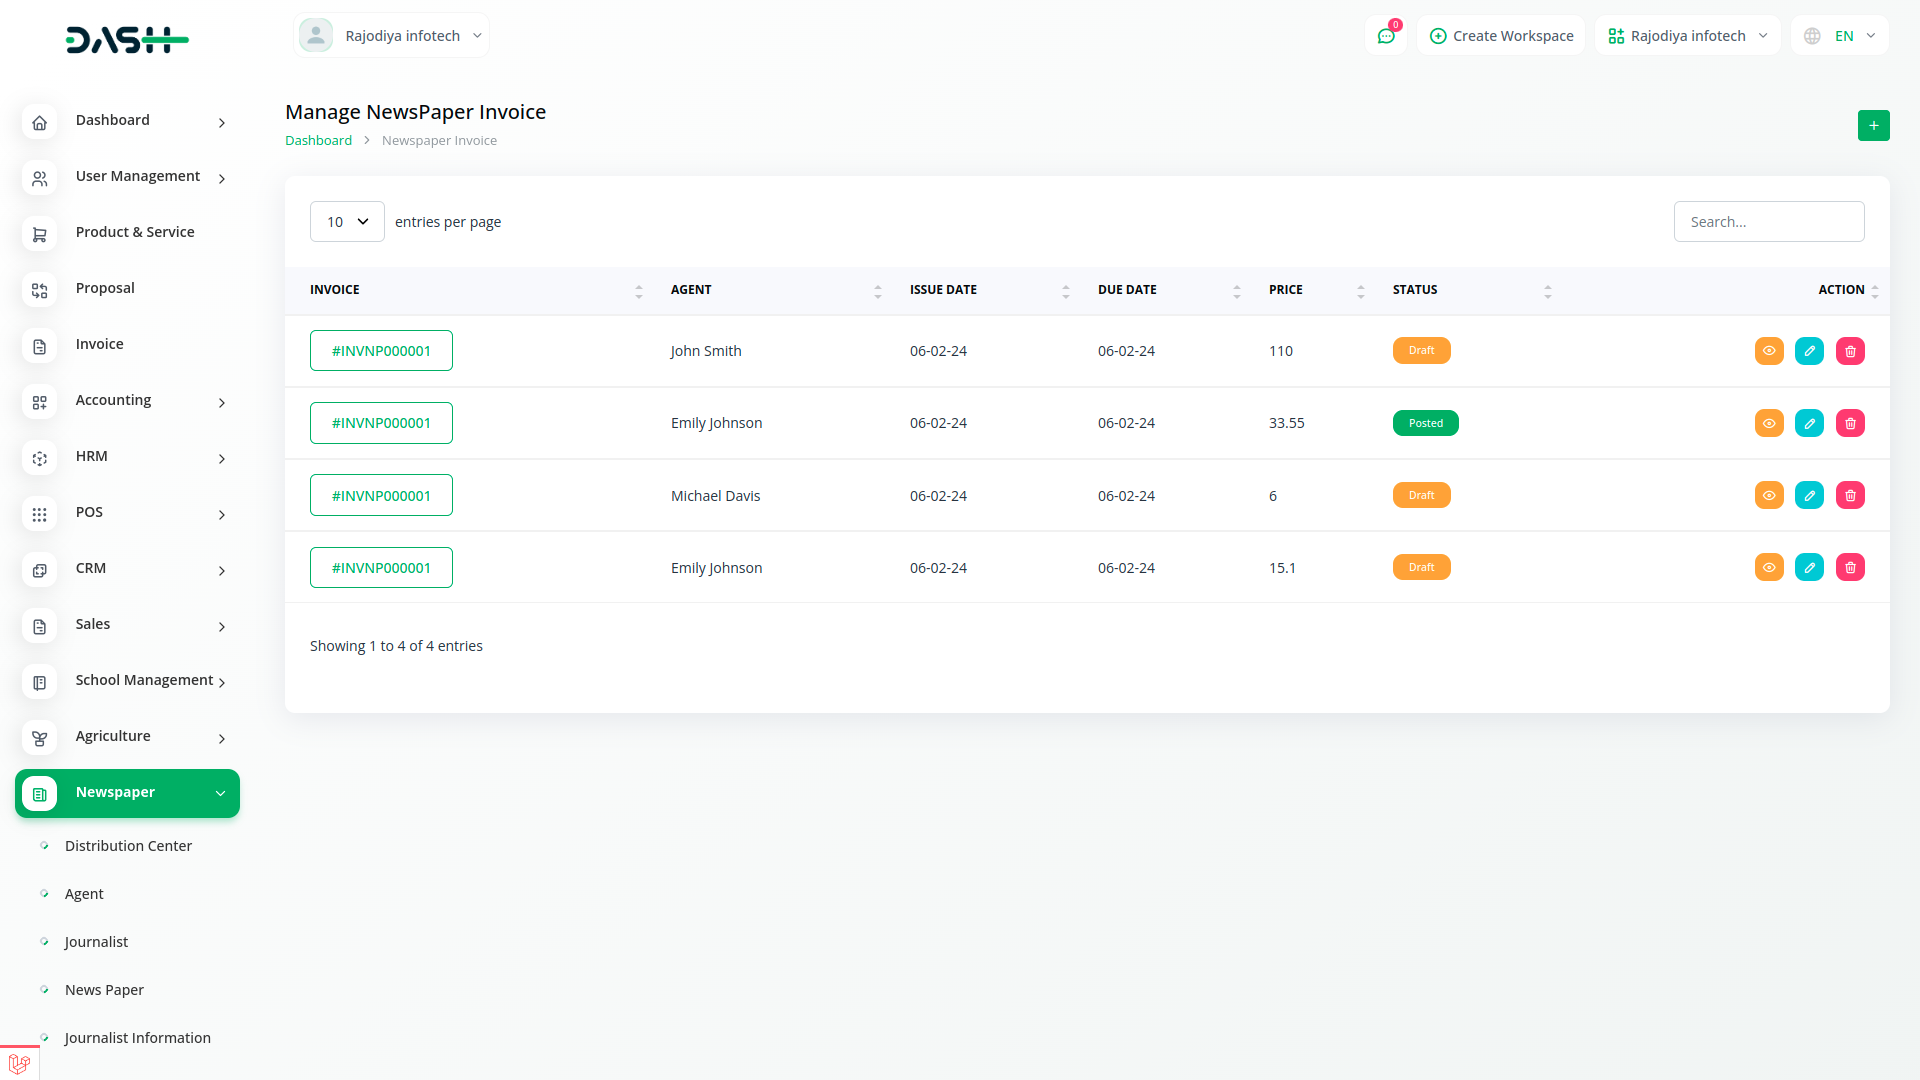This screenshot has width=1920, height=1080.
Task: Click the green plus create invoice button
Action: pyautogui.click(x=1873, y=126)
